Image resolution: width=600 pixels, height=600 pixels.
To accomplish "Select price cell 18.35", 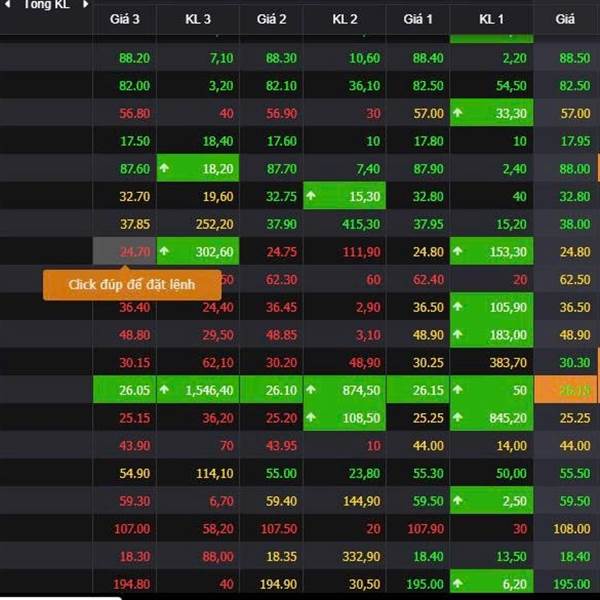I will (x=271, y=556).
